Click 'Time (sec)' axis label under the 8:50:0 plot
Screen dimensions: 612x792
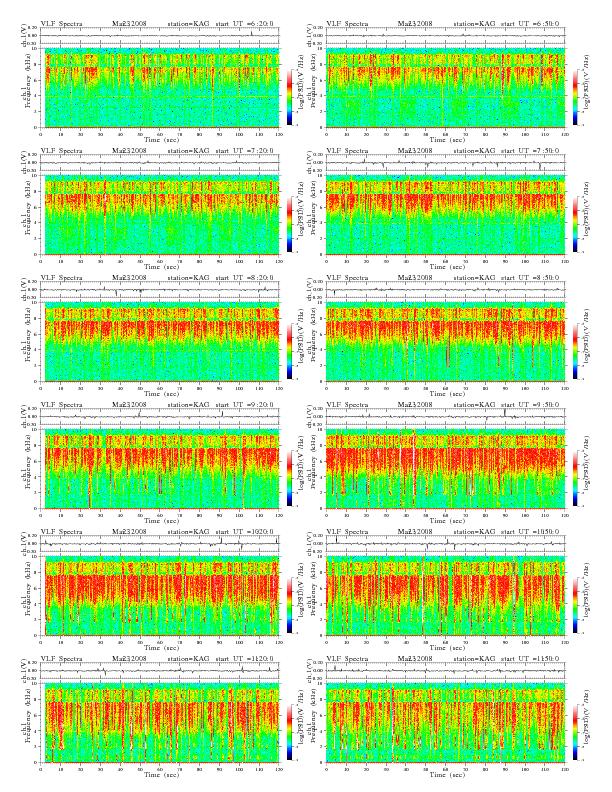(x=447, y=393)
